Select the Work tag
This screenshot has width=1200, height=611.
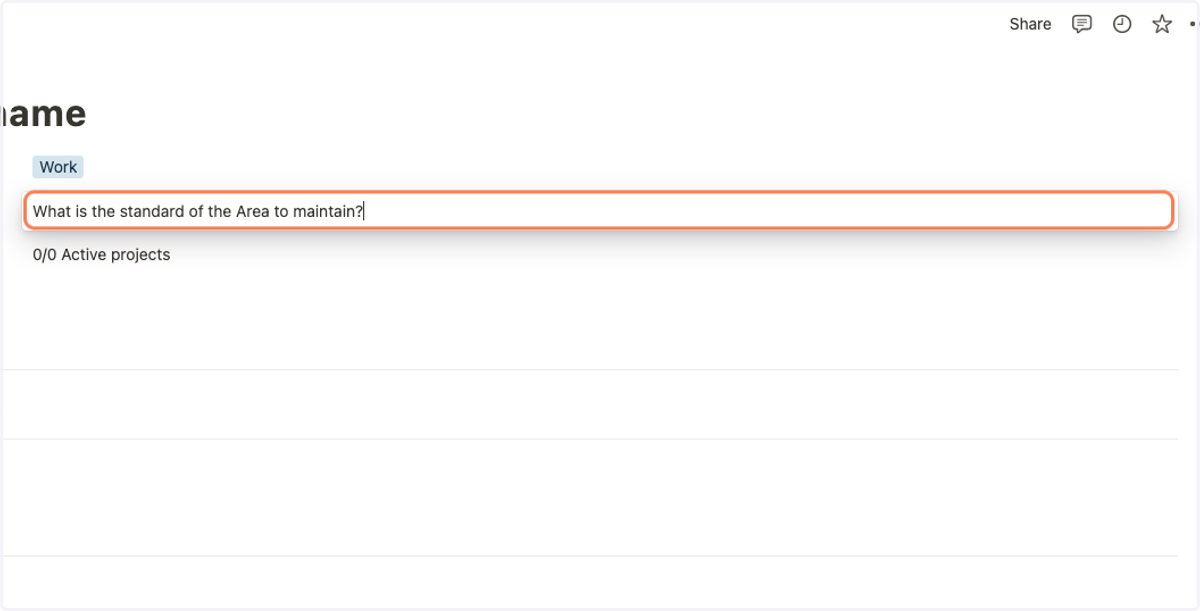pos(58,167)
